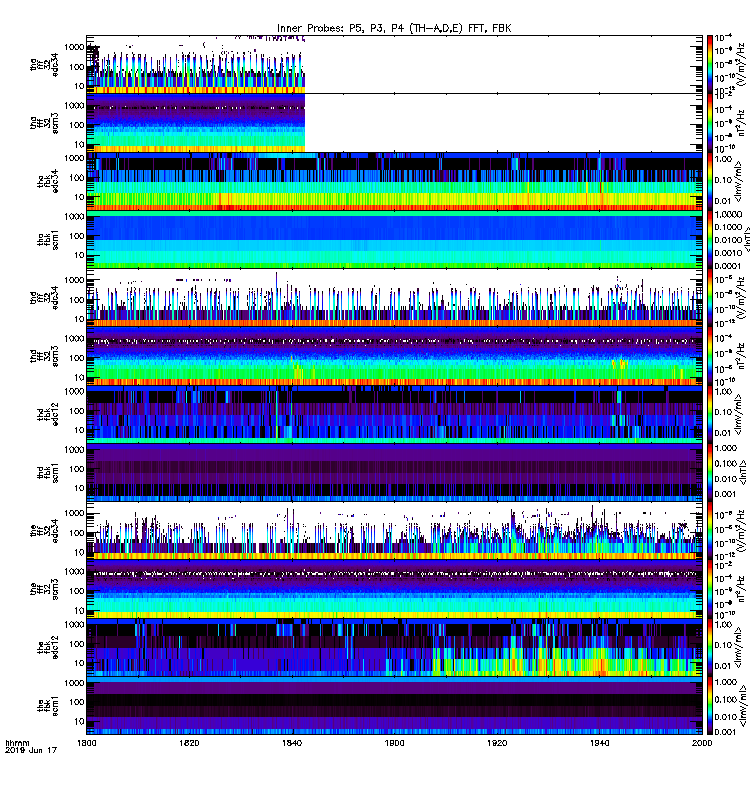
Task: Click the color bar beside thd fbk scm1 panel
Action: [x=709, y=472]
